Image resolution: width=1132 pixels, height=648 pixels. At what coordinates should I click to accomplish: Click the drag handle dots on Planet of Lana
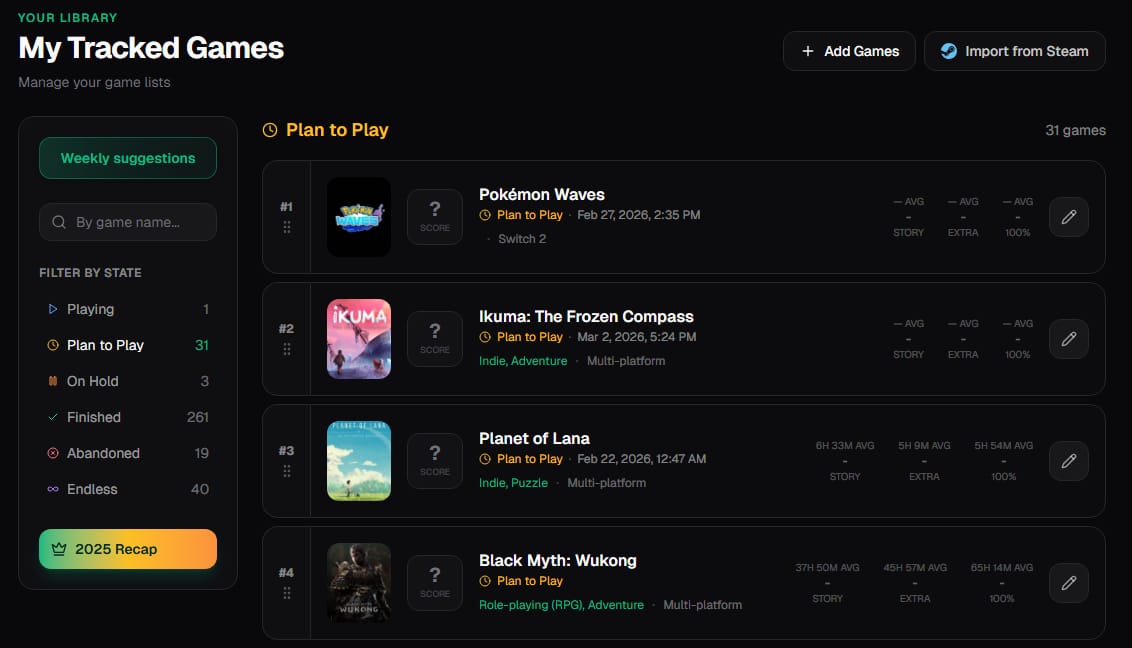(x=287, y=470)
